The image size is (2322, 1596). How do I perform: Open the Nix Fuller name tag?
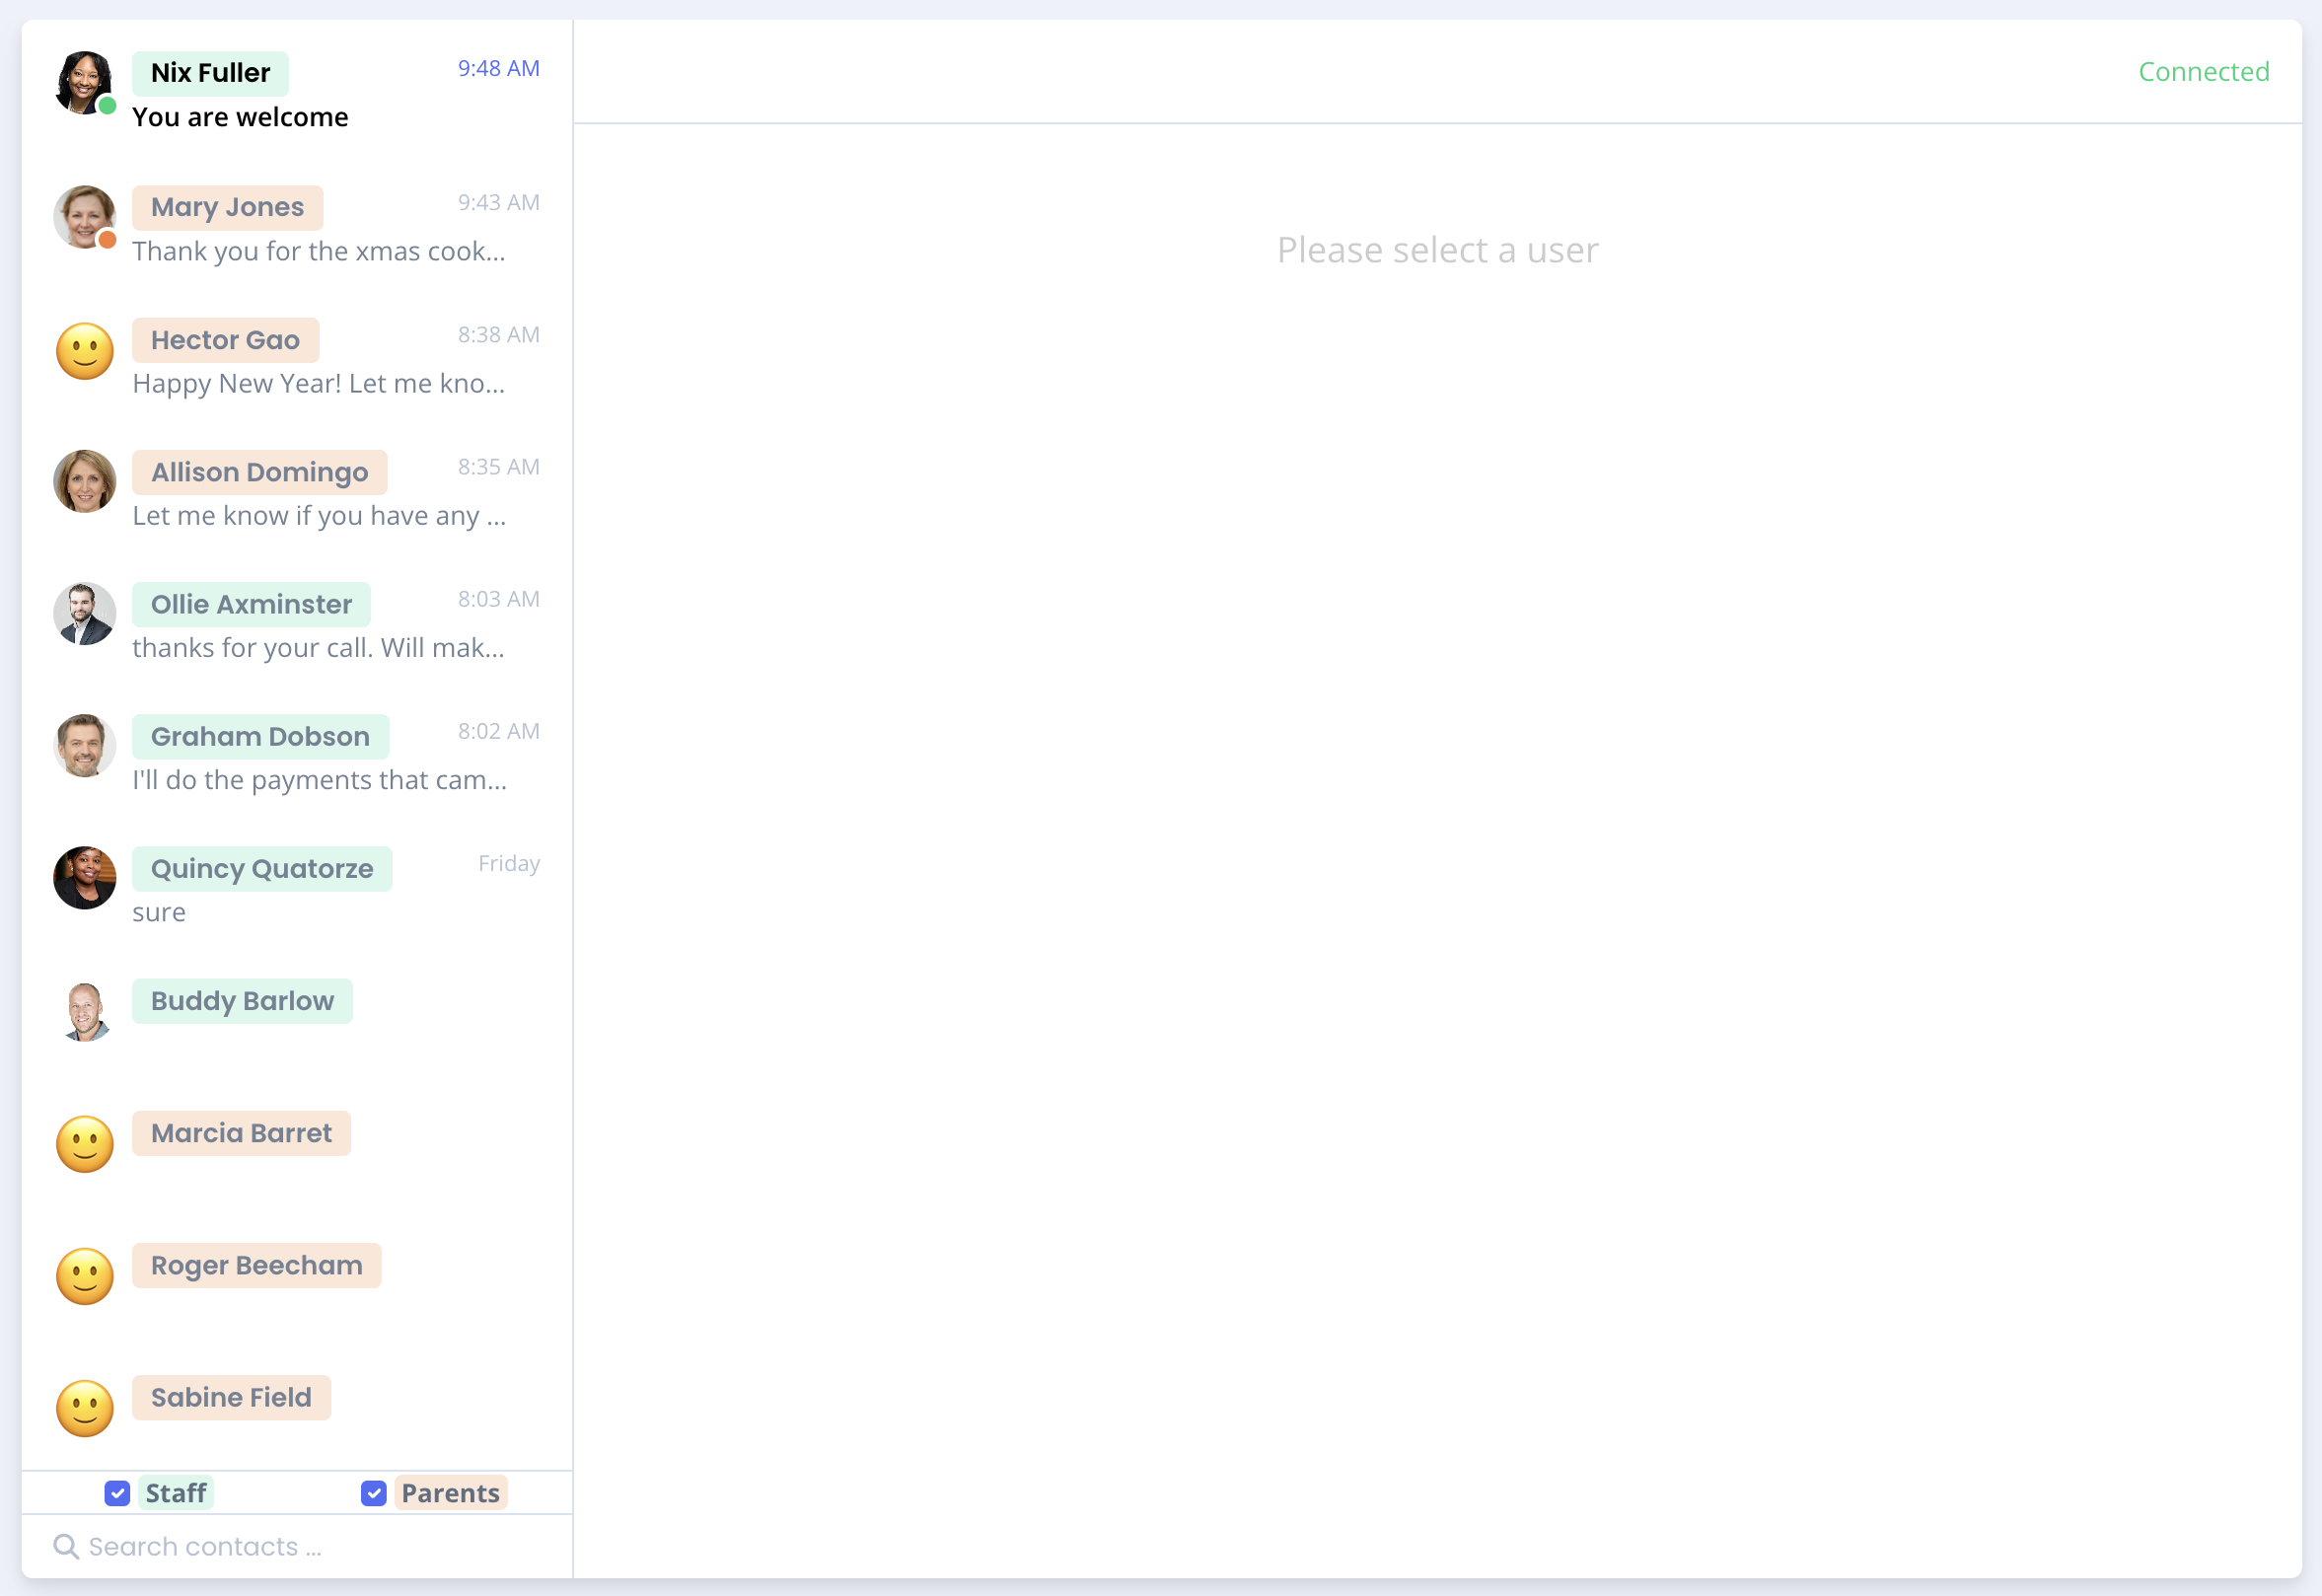click(210, 73)
